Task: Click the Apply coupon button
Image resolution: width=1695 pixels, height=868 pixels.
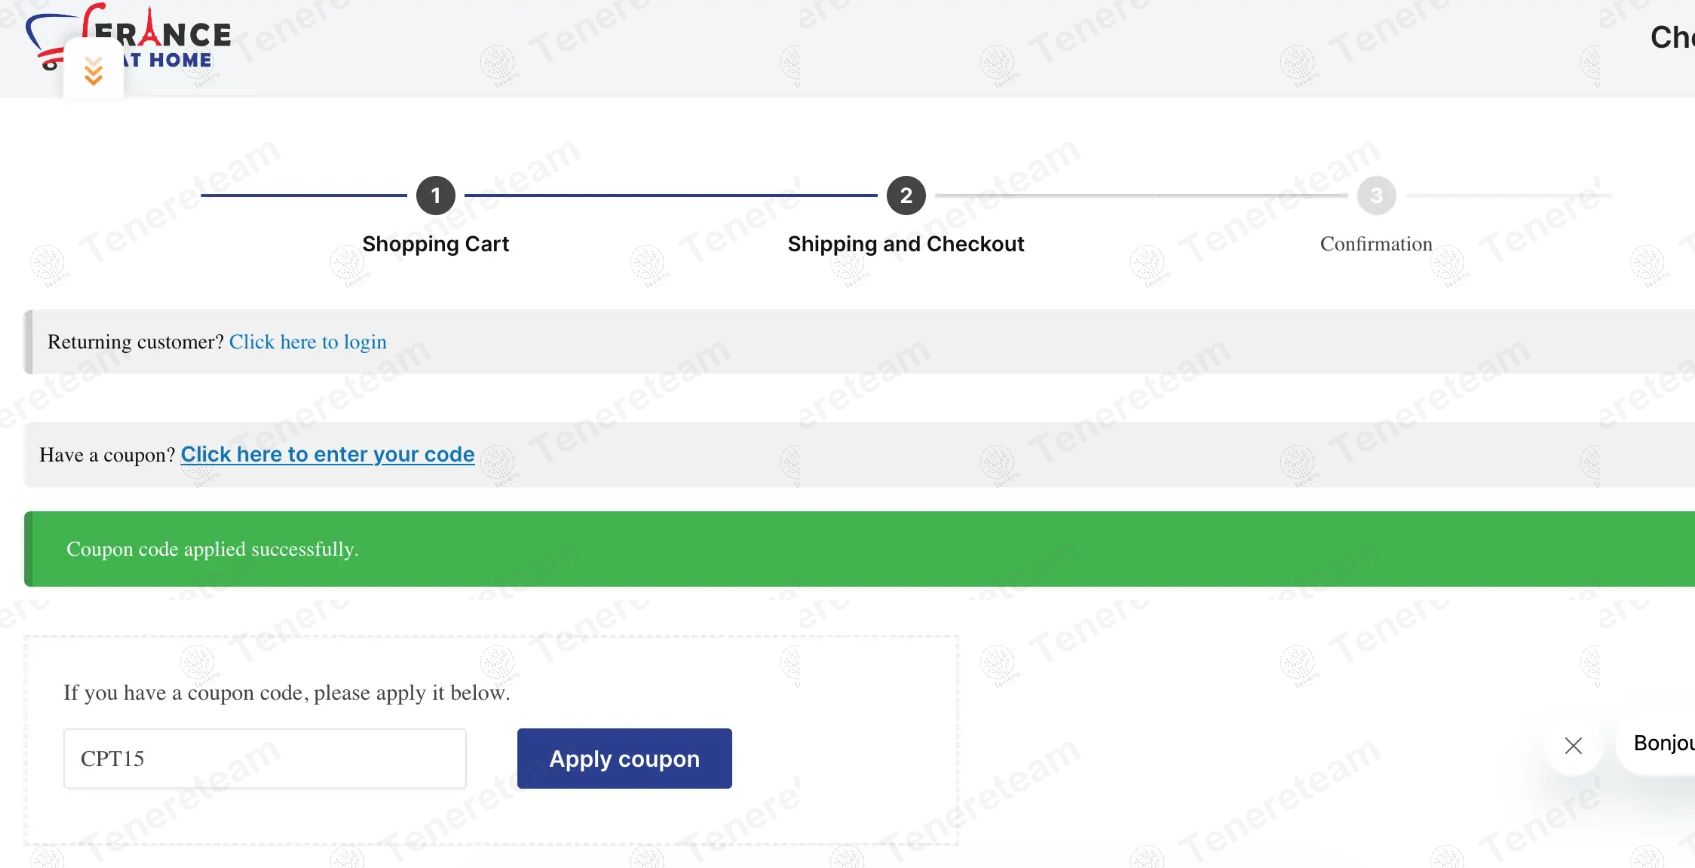Action: point(624,759)
